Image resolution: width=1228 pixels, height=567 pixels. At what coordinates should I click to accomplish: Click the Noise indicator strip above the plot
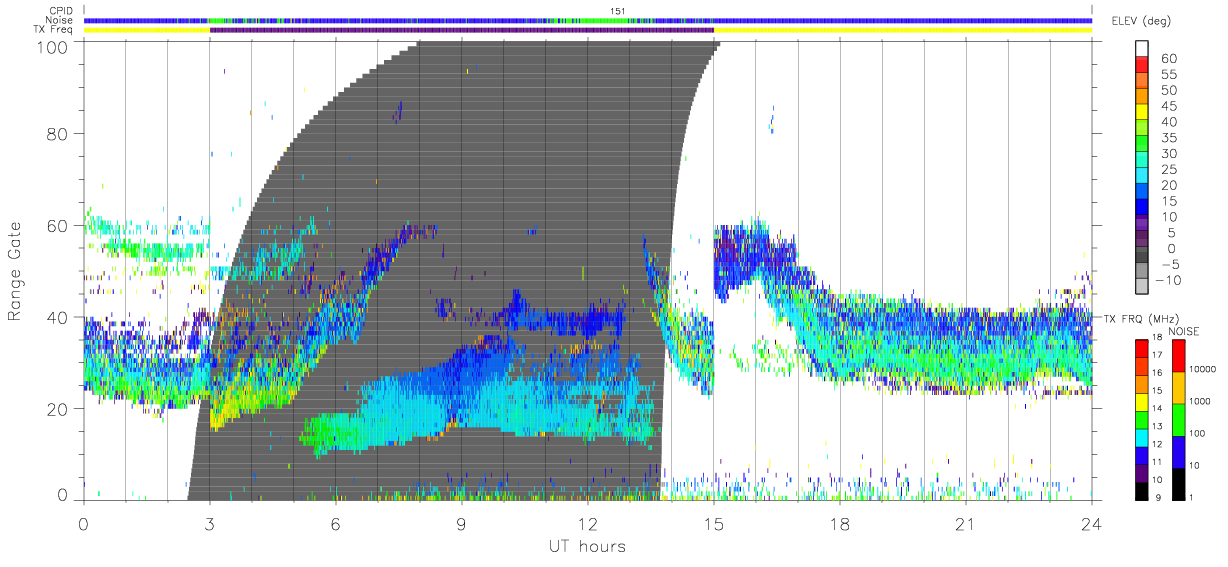coord(587,20)
